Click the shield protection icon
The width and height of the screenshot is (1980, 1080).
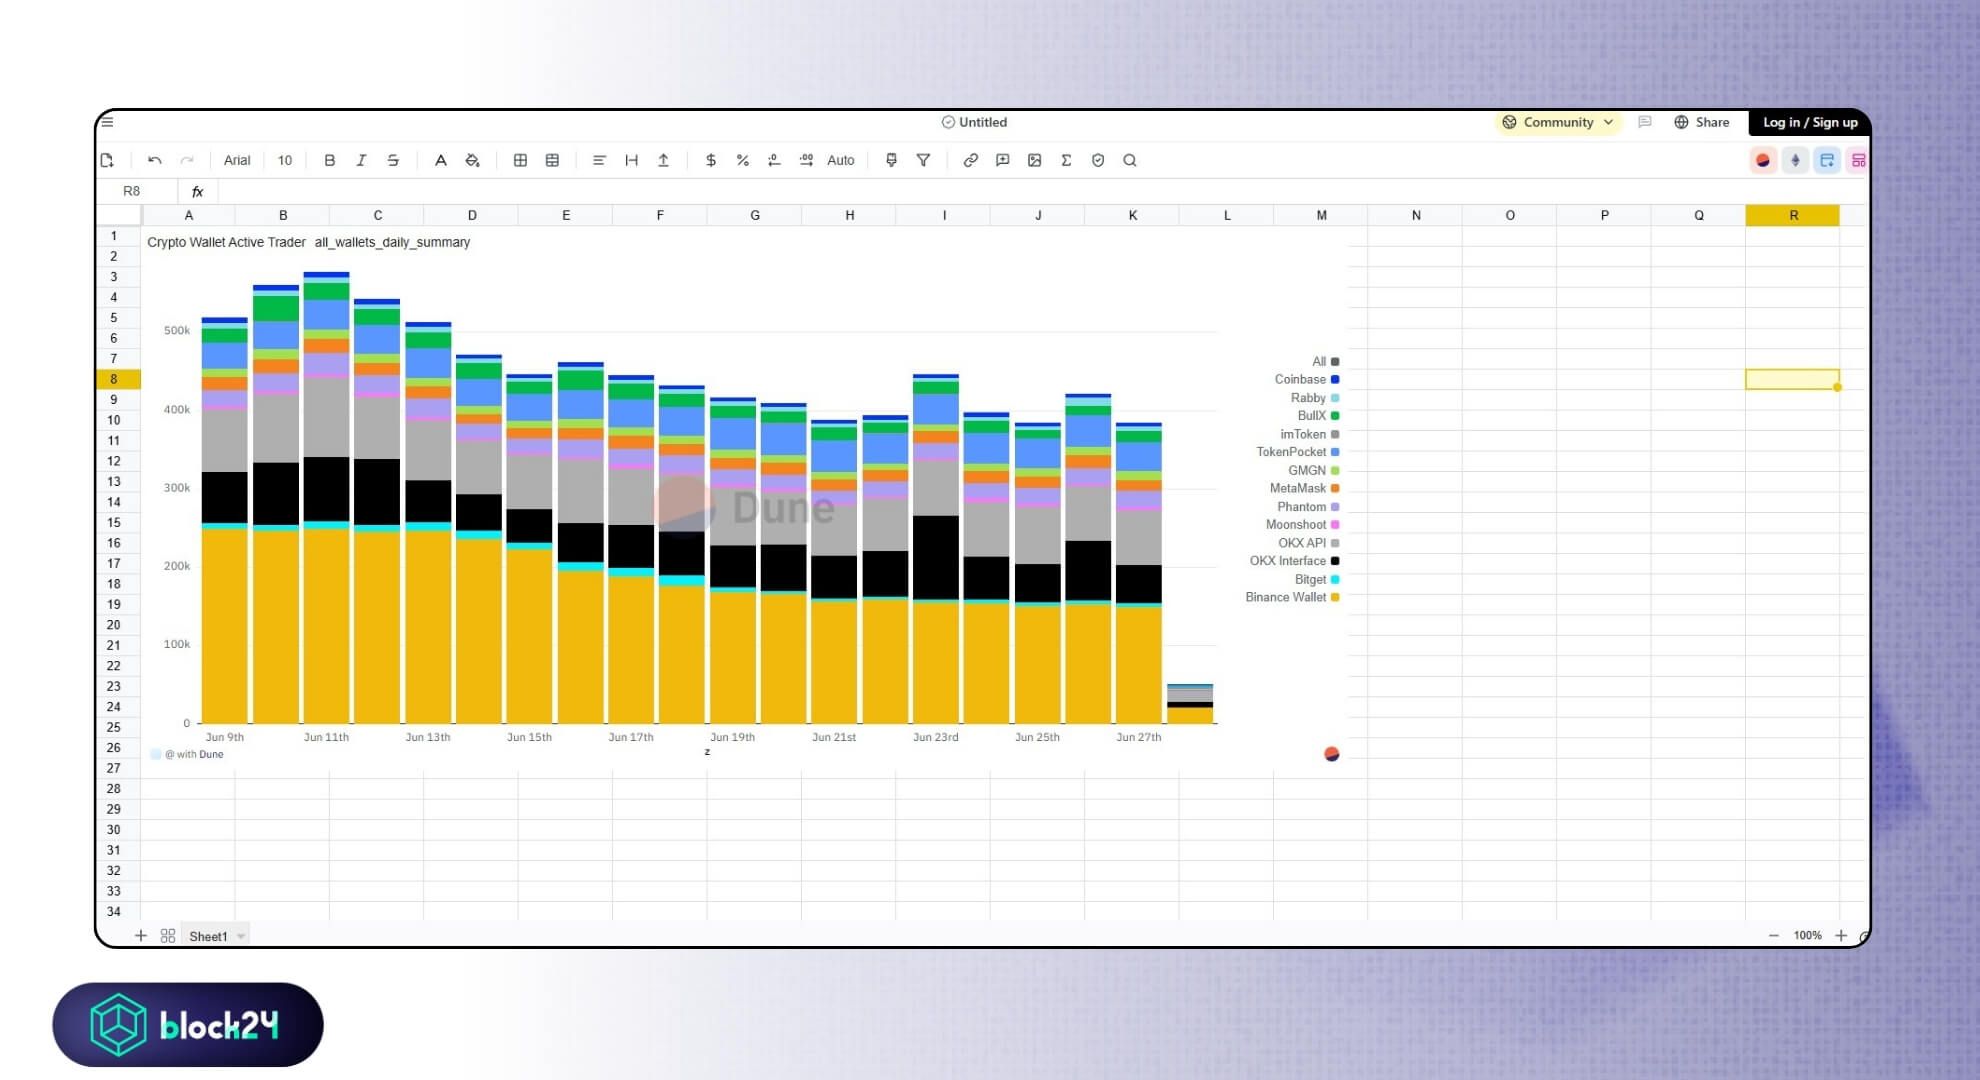[x=1098, y=160]
